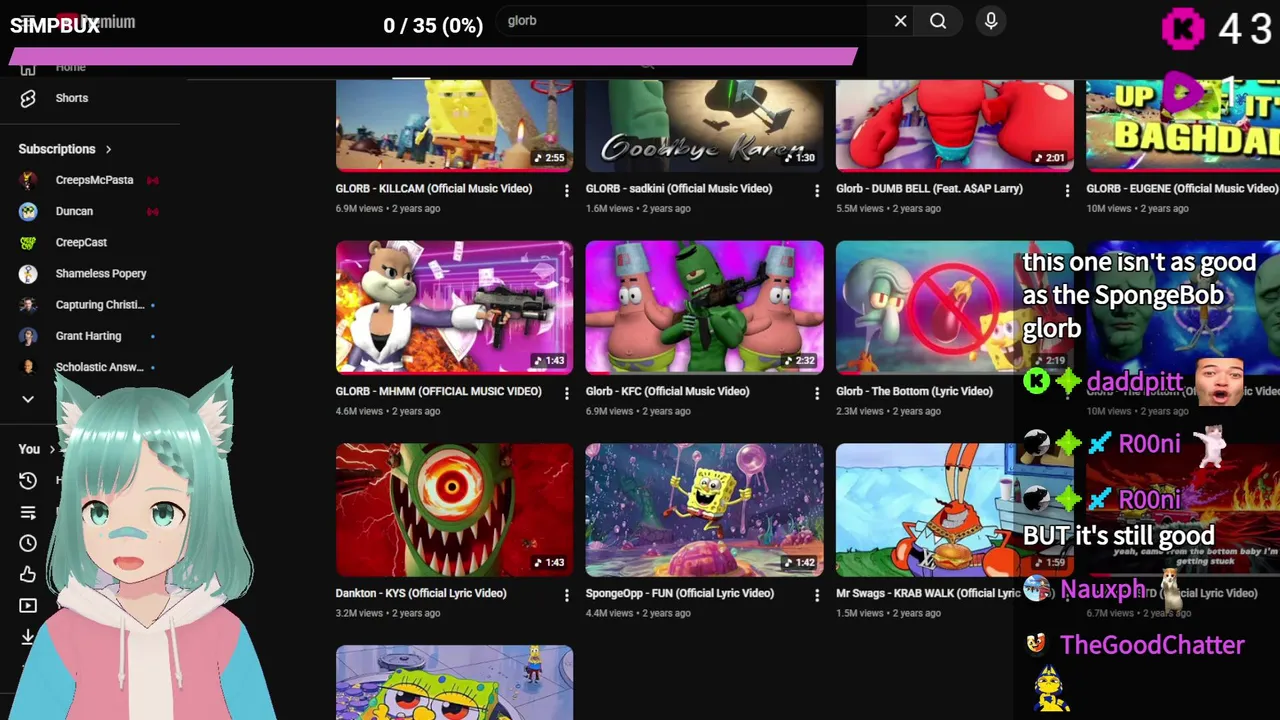Click GLORB - KILLCAM title text

(433, 188)
